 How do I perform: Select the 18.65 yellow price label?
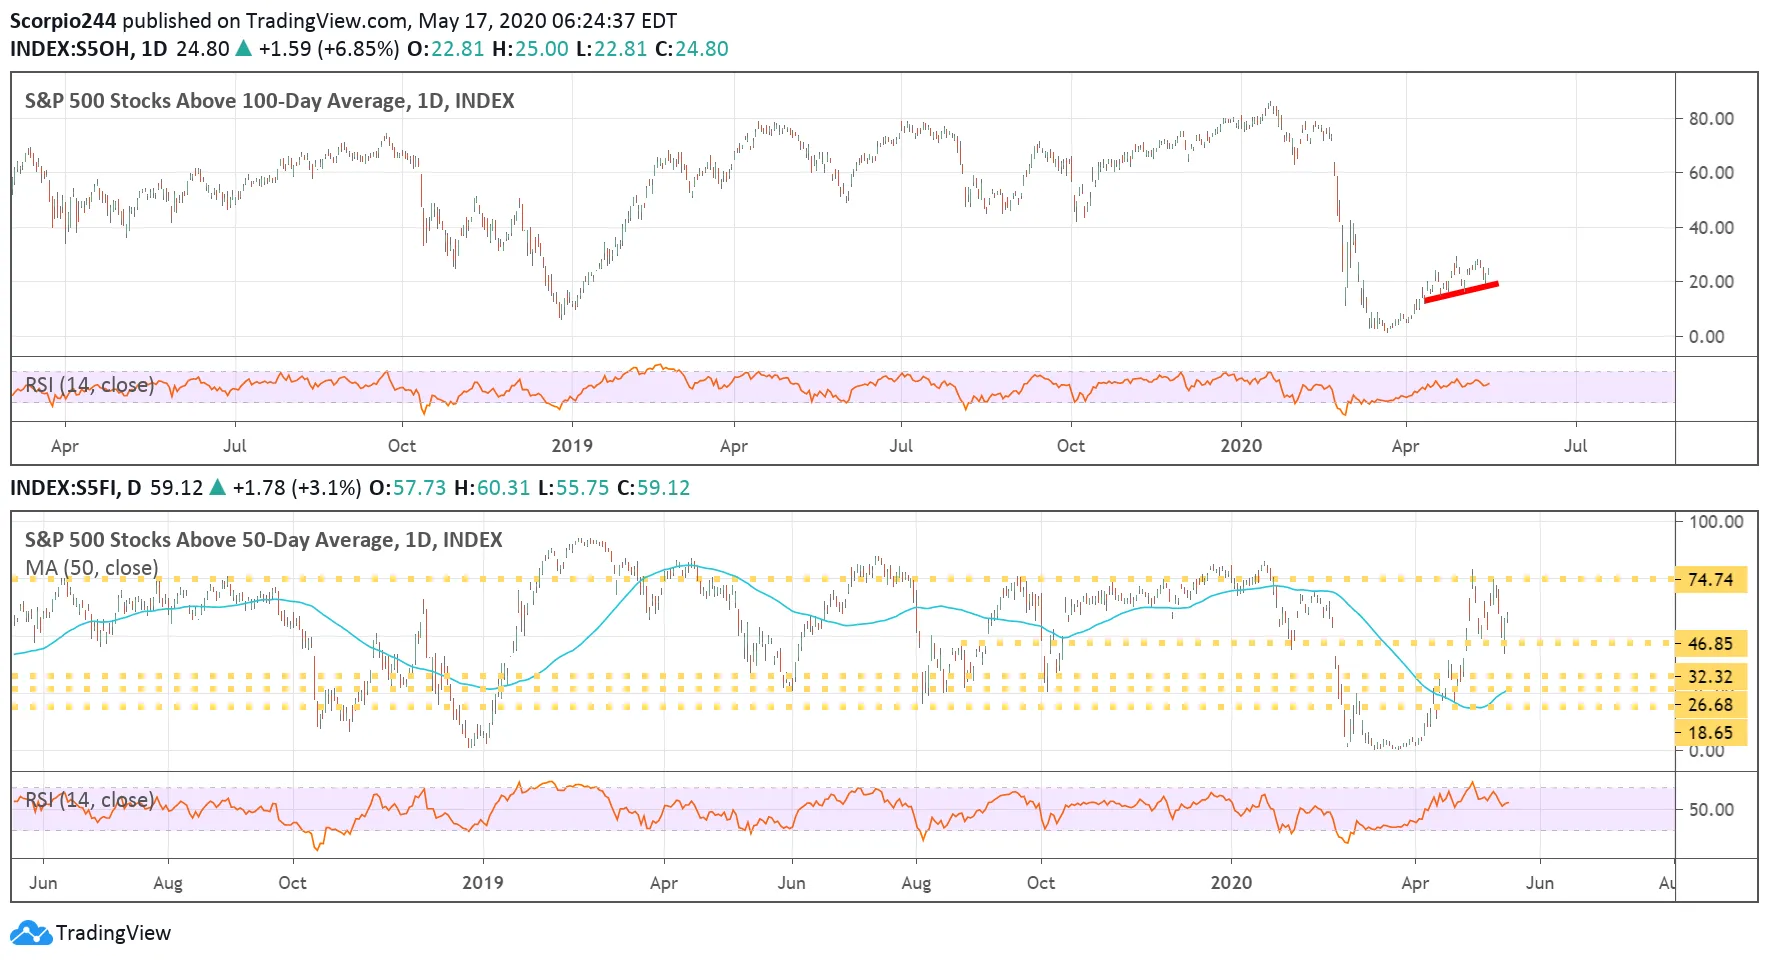click(1711, 733)
